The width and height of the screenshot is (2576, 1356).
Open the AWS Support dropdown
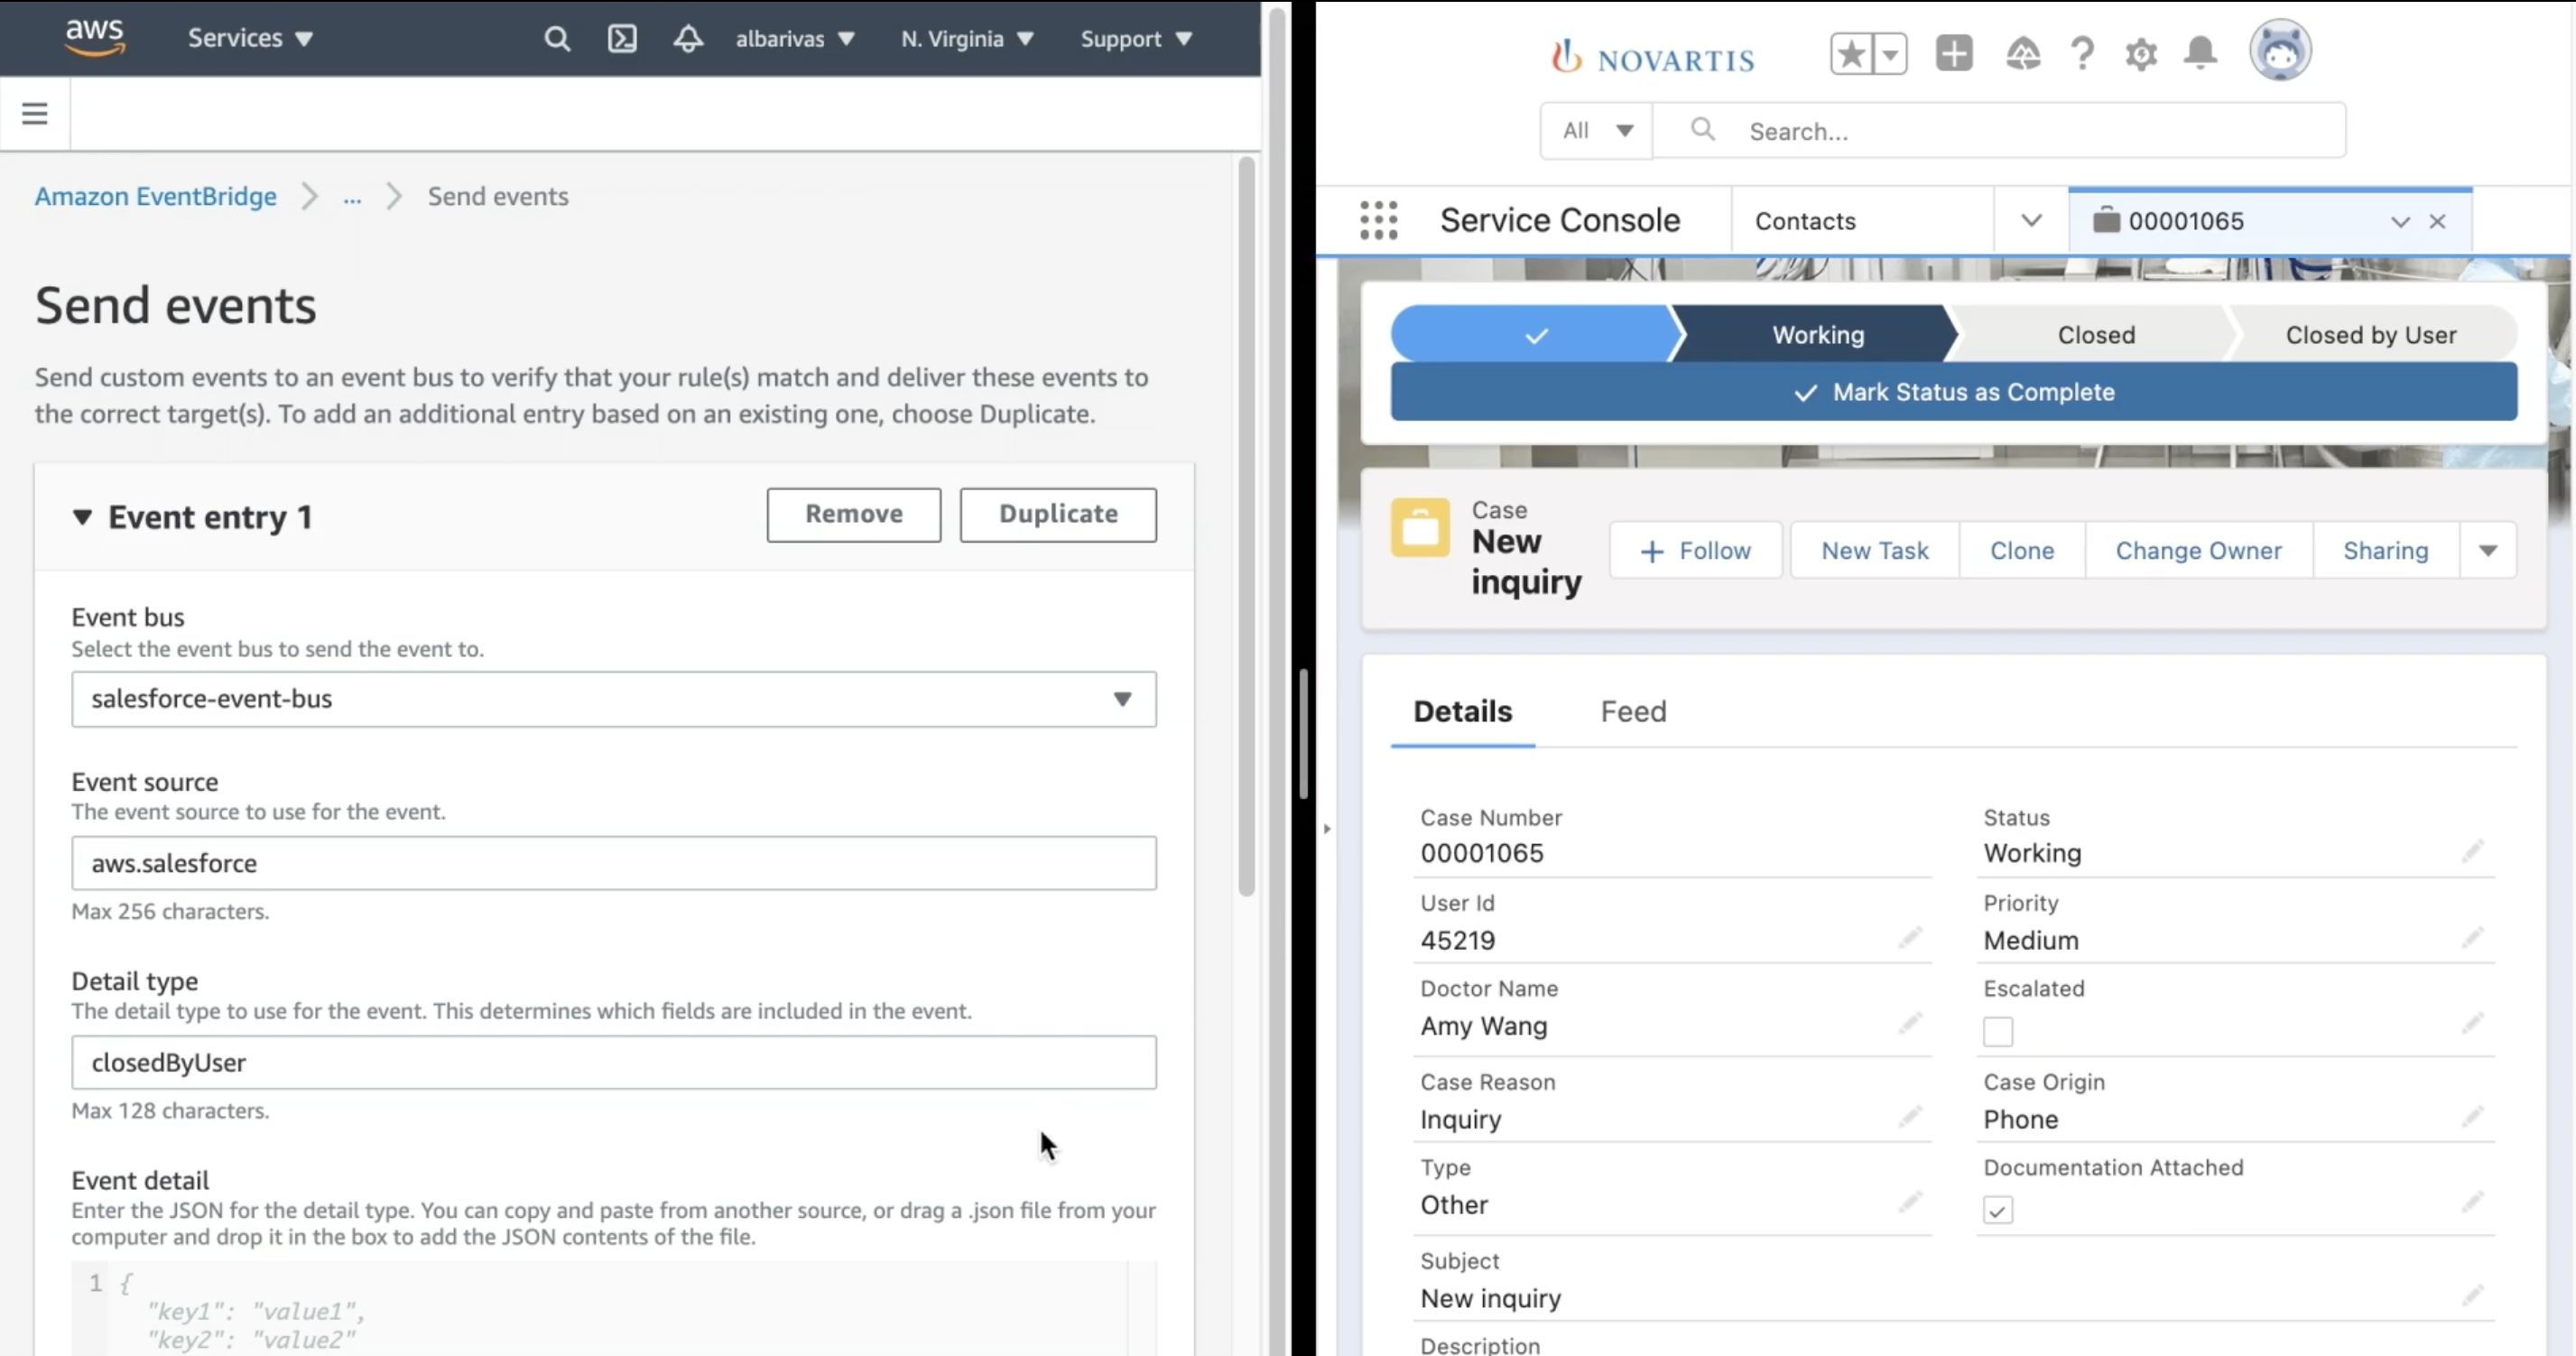pos(1137,39)
